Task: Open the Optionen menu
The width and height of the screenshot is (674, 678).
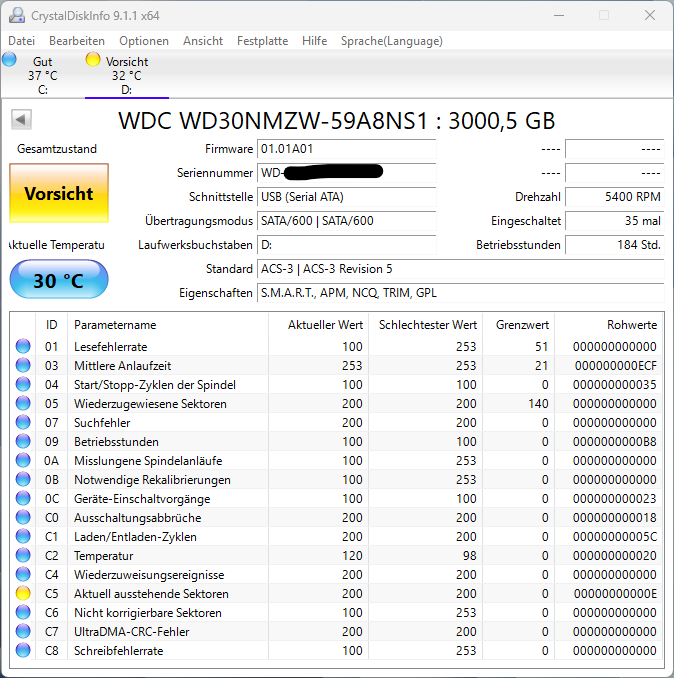Action: point(144,41)
